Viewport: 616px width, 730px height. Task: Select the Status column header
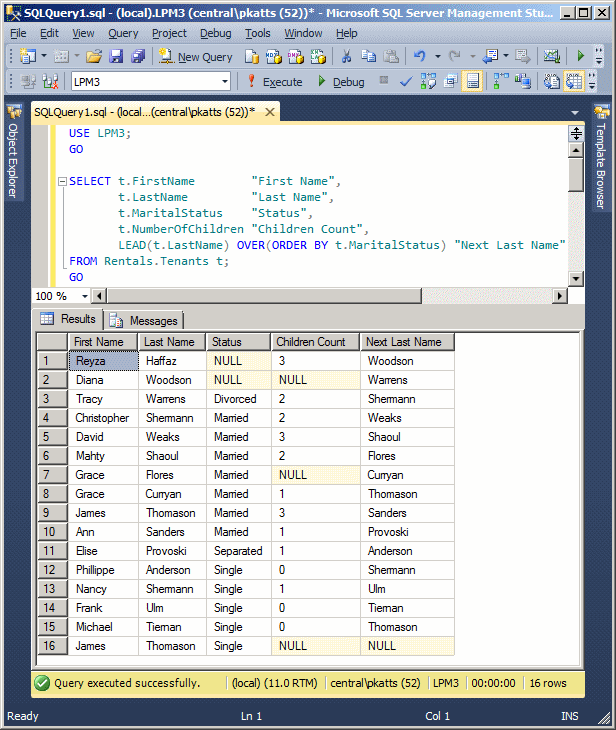tap(238, 342)
